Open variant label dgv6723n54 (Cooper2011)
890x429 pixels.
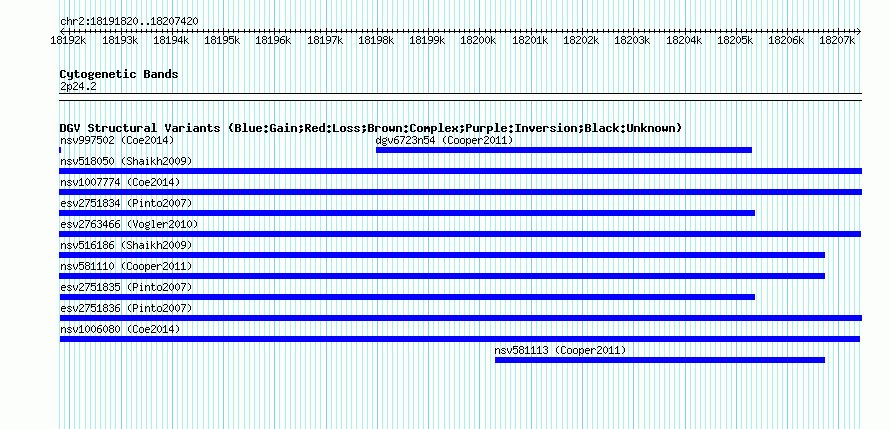point(444,140)
